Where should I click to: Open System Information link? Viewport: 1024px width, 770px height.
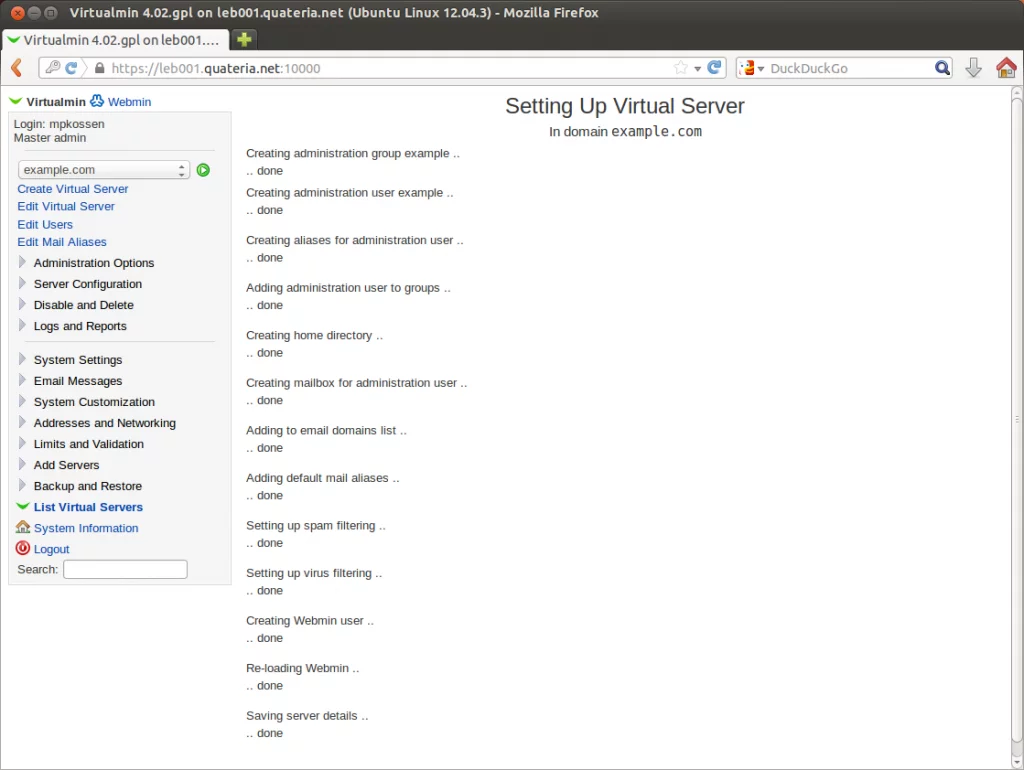click(x=86, y=528)
